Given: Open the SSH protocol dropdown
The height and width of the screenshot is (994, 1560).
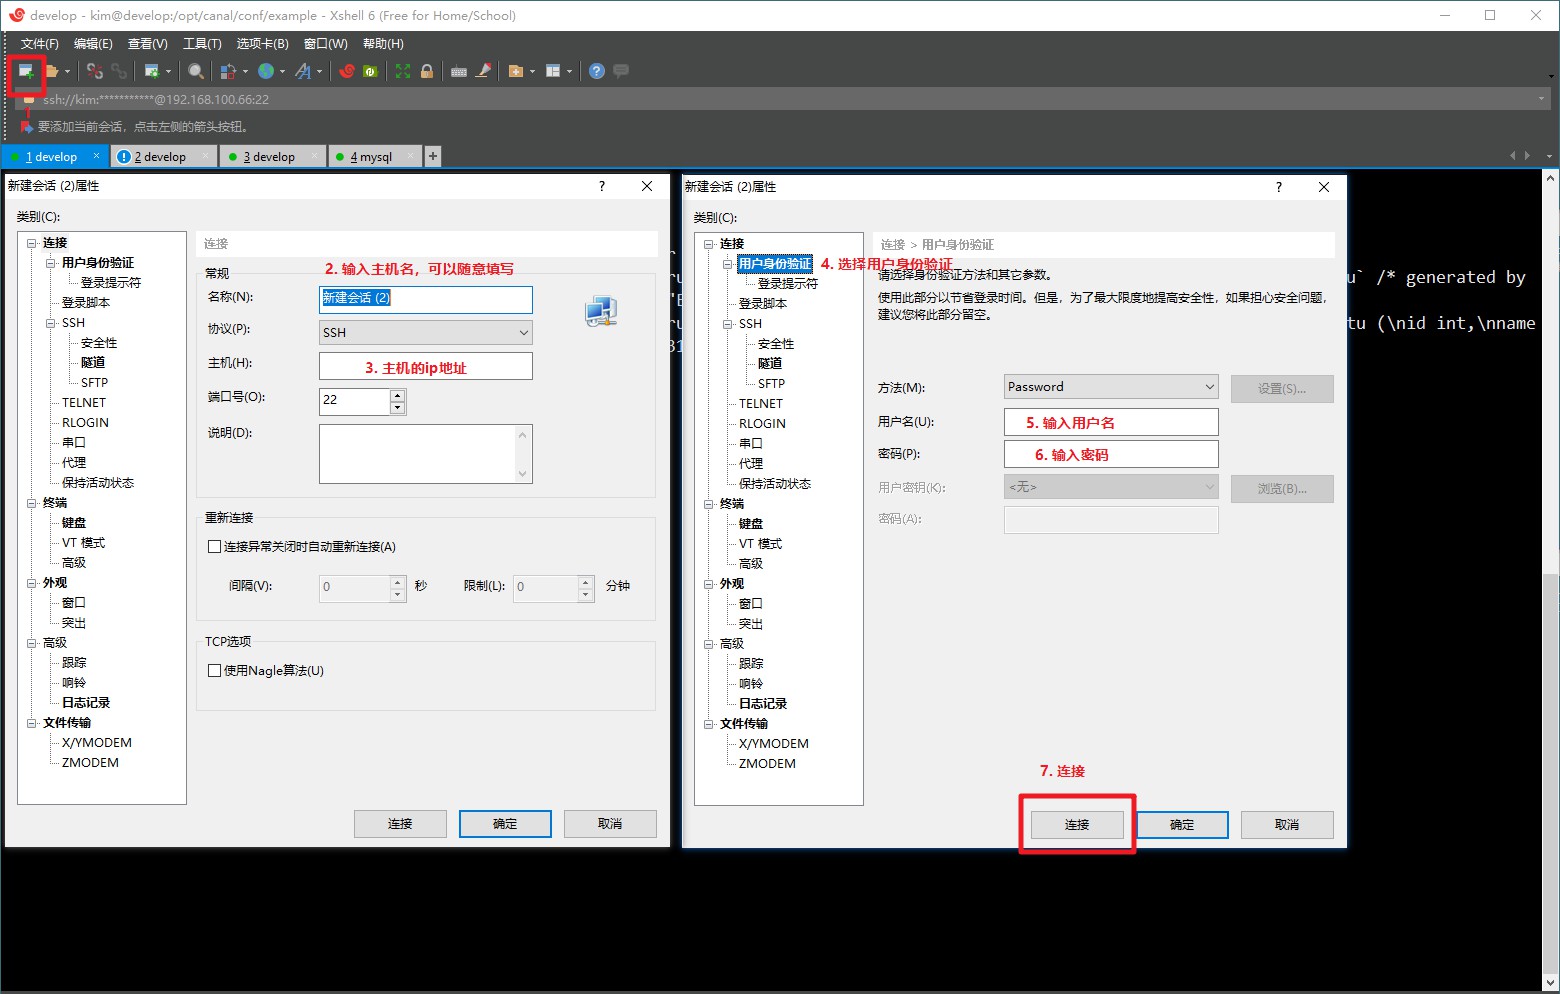Looking at the screenshot, I should tap(425, 332).
